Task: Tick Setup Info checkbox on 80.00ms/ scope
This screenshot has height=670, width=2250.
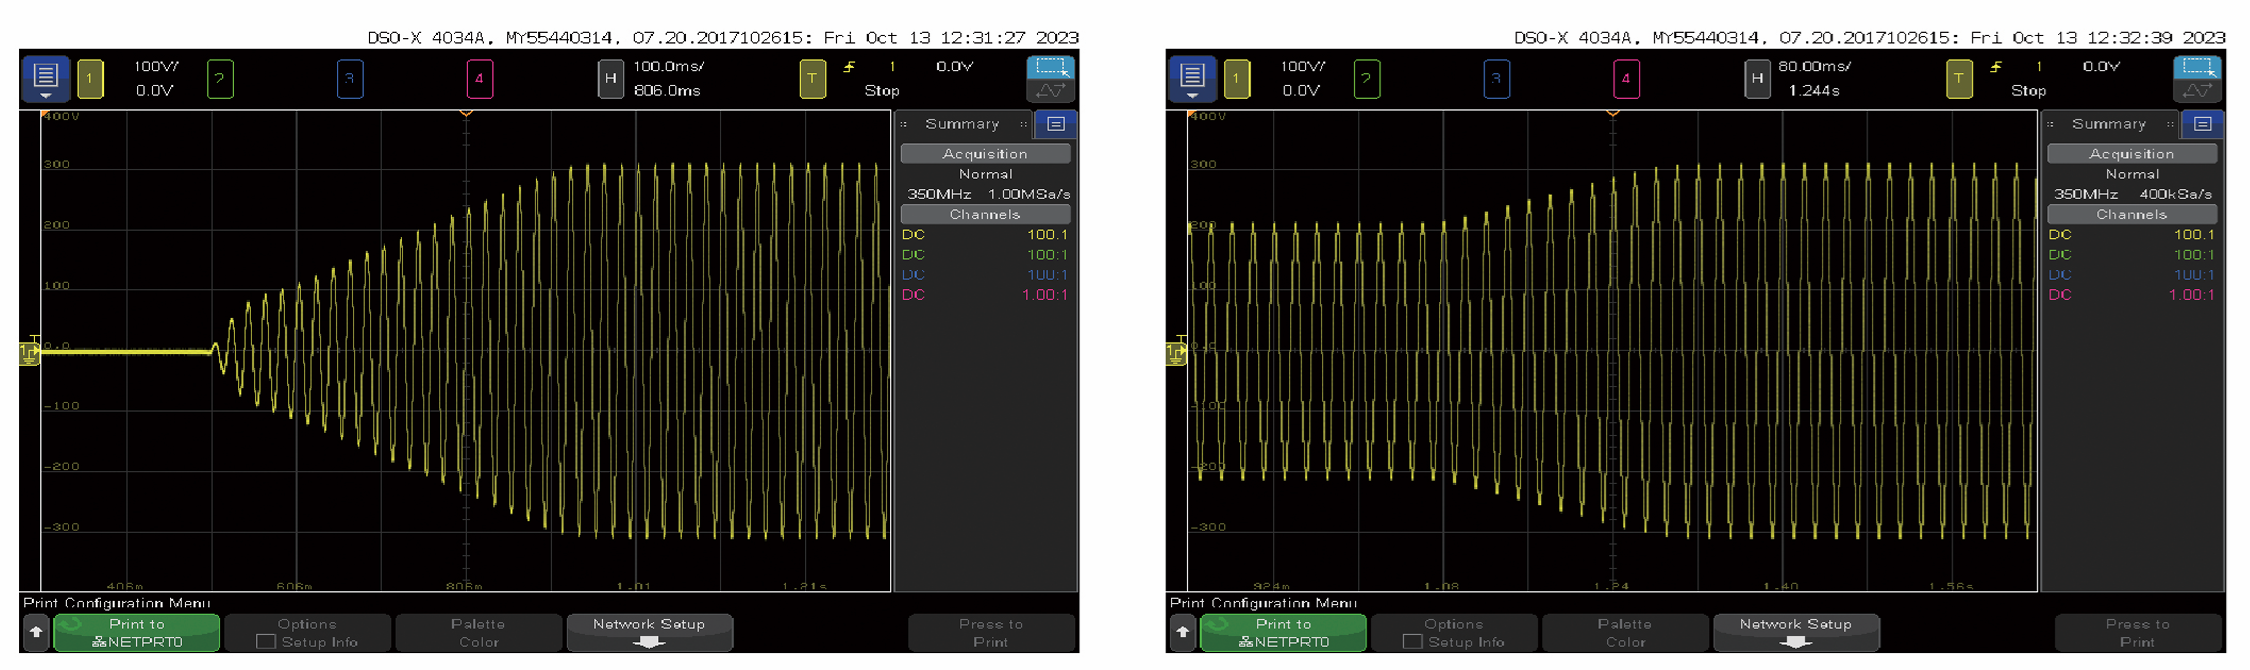Action: tap(1412, 642)
